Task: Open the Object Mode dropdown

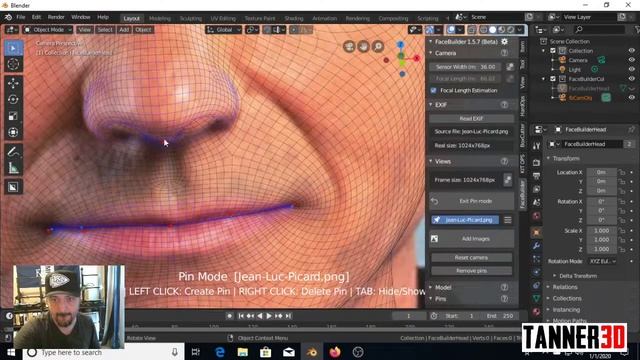Action: pyautogui.click(x=48, y=30)
